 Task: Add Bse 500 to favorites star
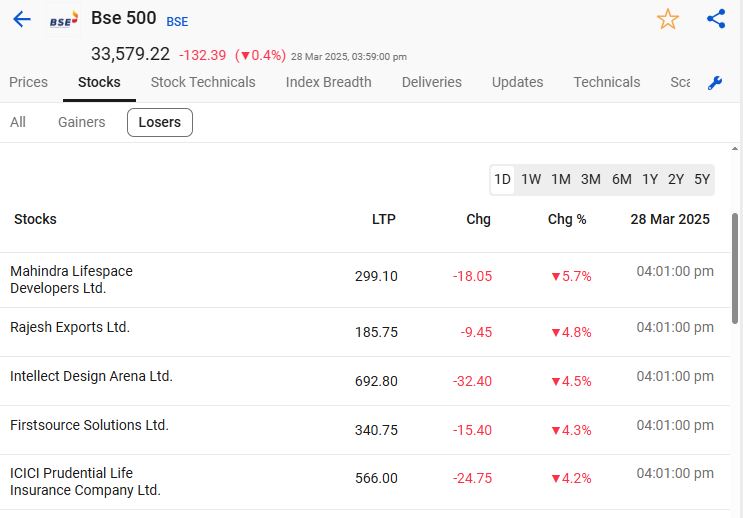pos(667,19)
